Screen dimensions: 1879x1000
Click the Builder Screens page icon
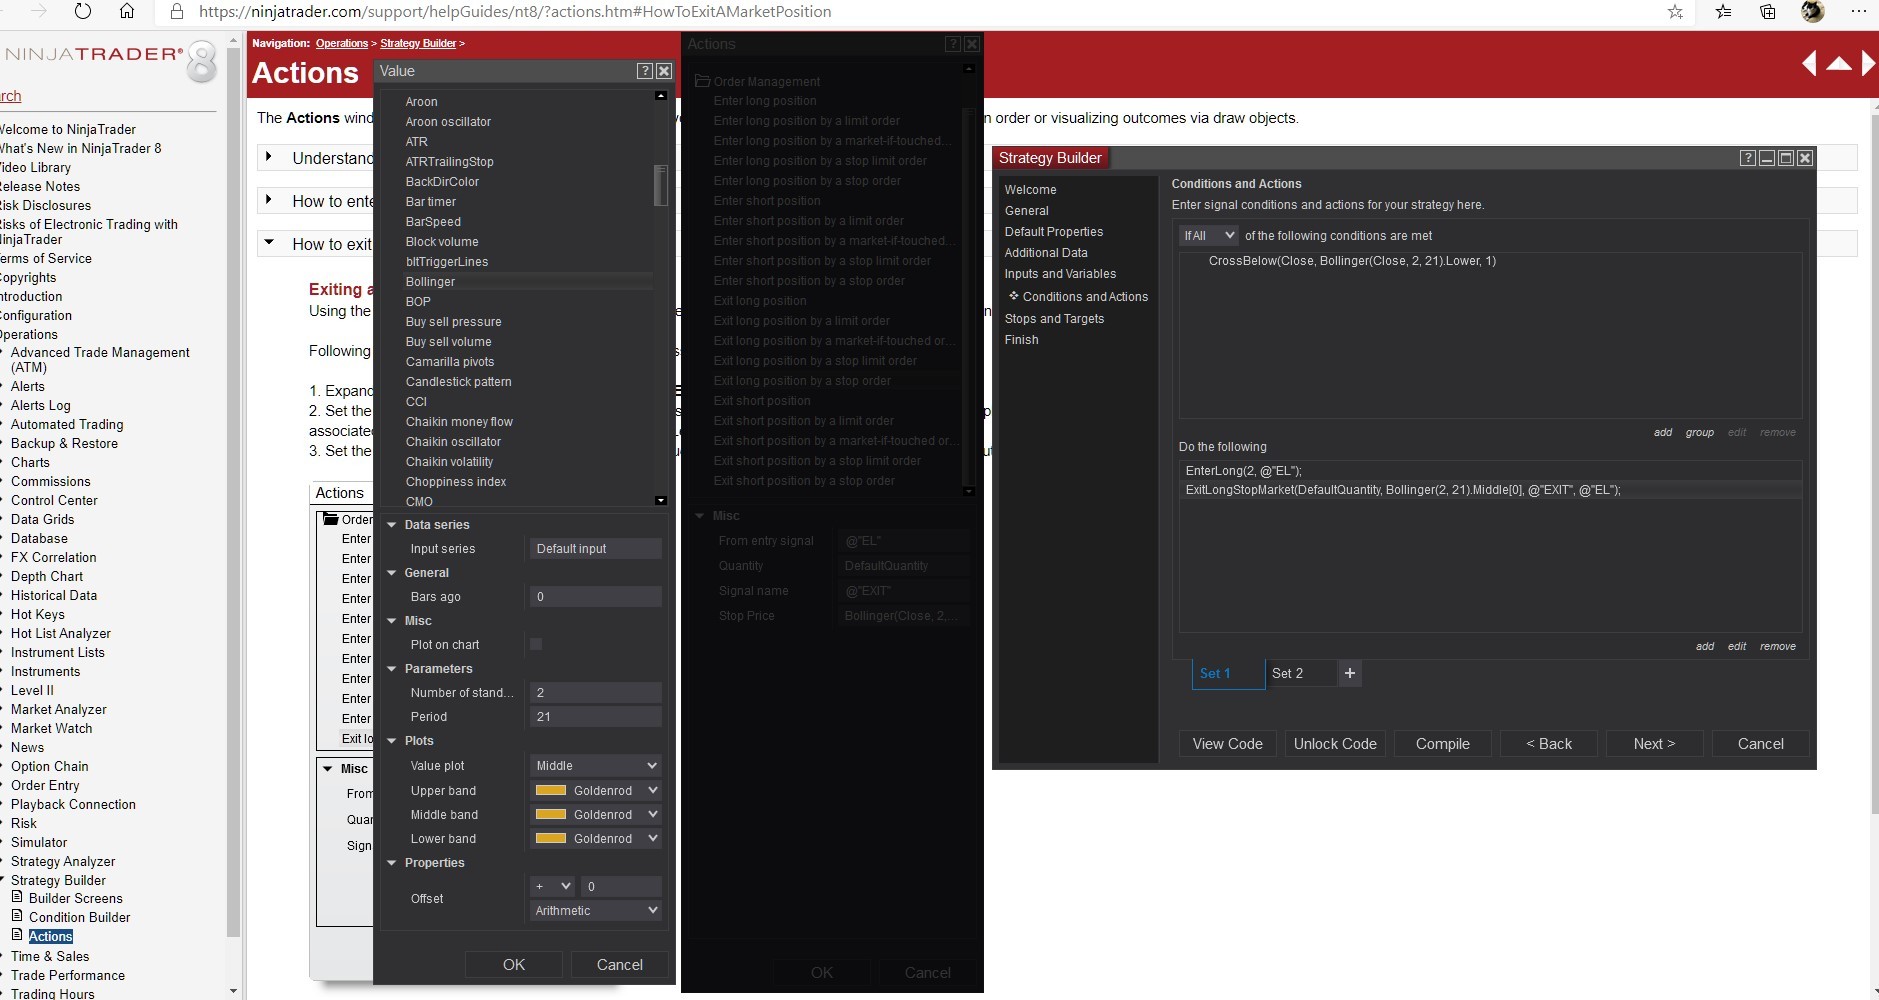click(17, 897)
